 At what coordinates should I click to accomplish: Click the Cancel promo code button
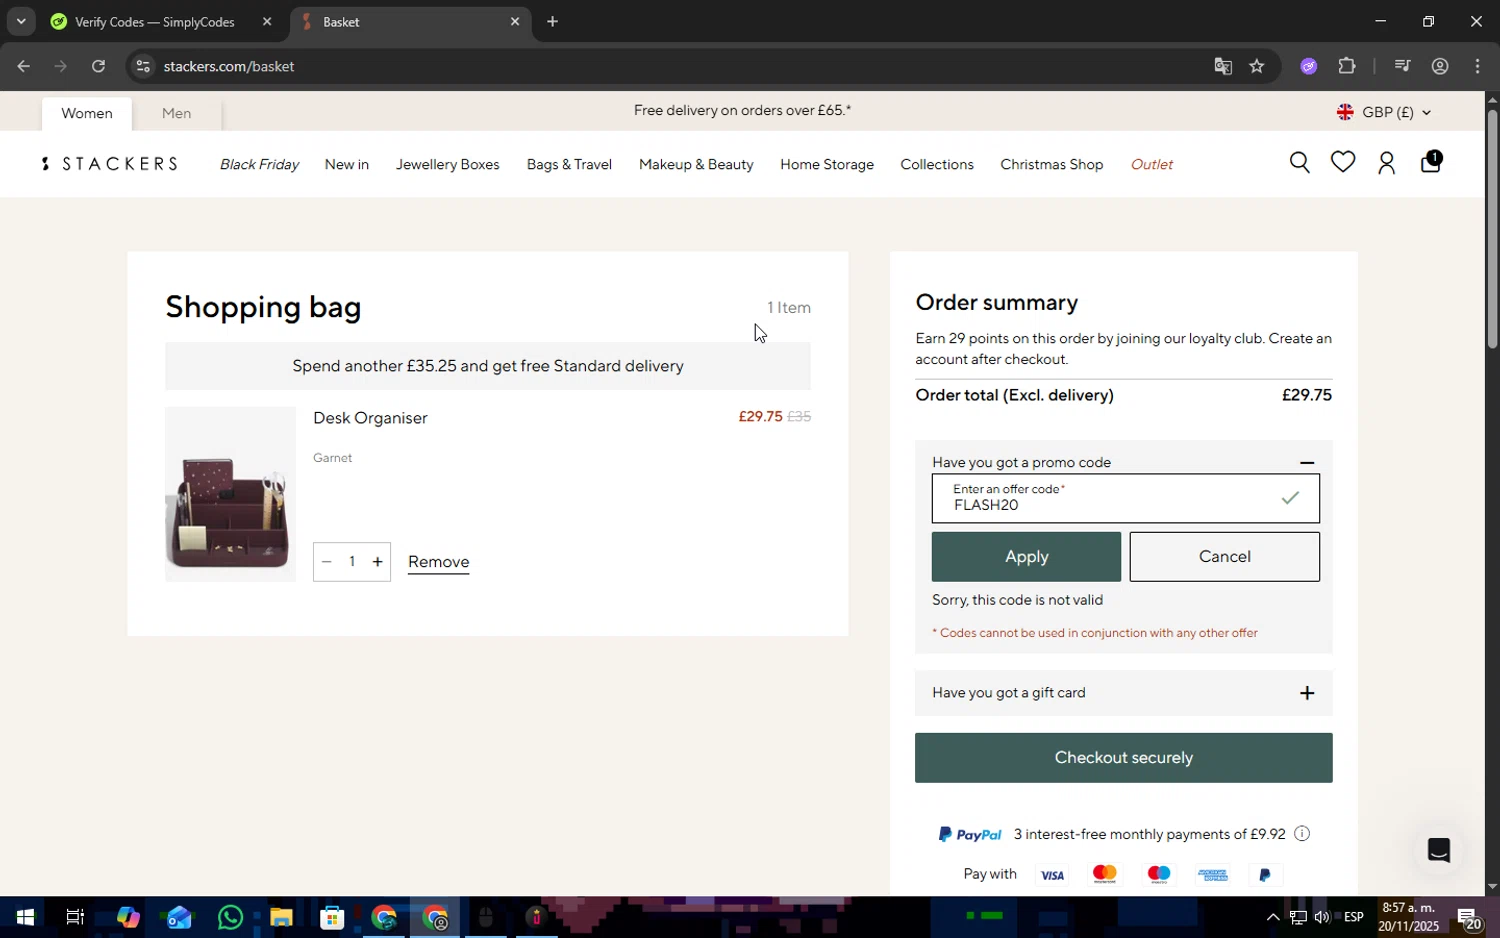1225,556
